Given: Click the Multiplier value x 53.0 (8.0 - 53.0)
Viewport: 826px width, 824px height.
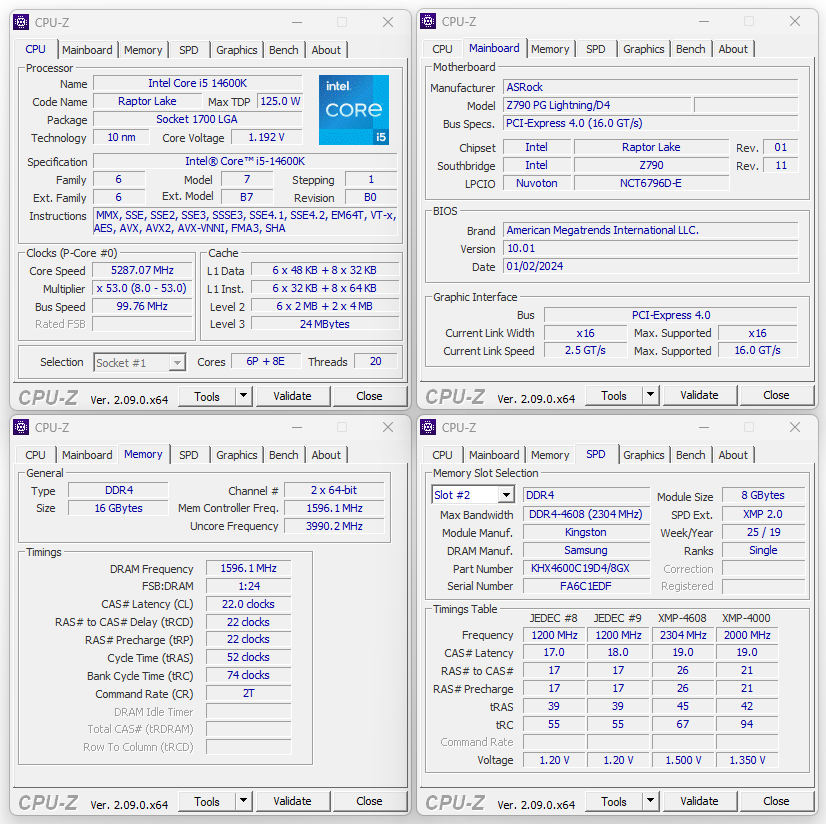Looking at the screenshot, I should coord(142,288).
